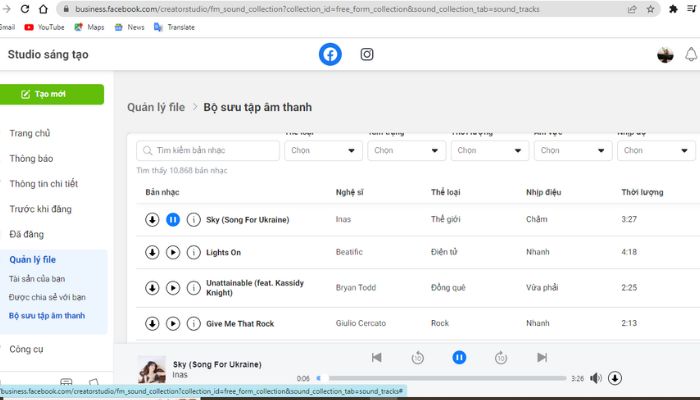Show info for Unattainable track
This screenshot has height=400, width=700.
pos(193,288)
